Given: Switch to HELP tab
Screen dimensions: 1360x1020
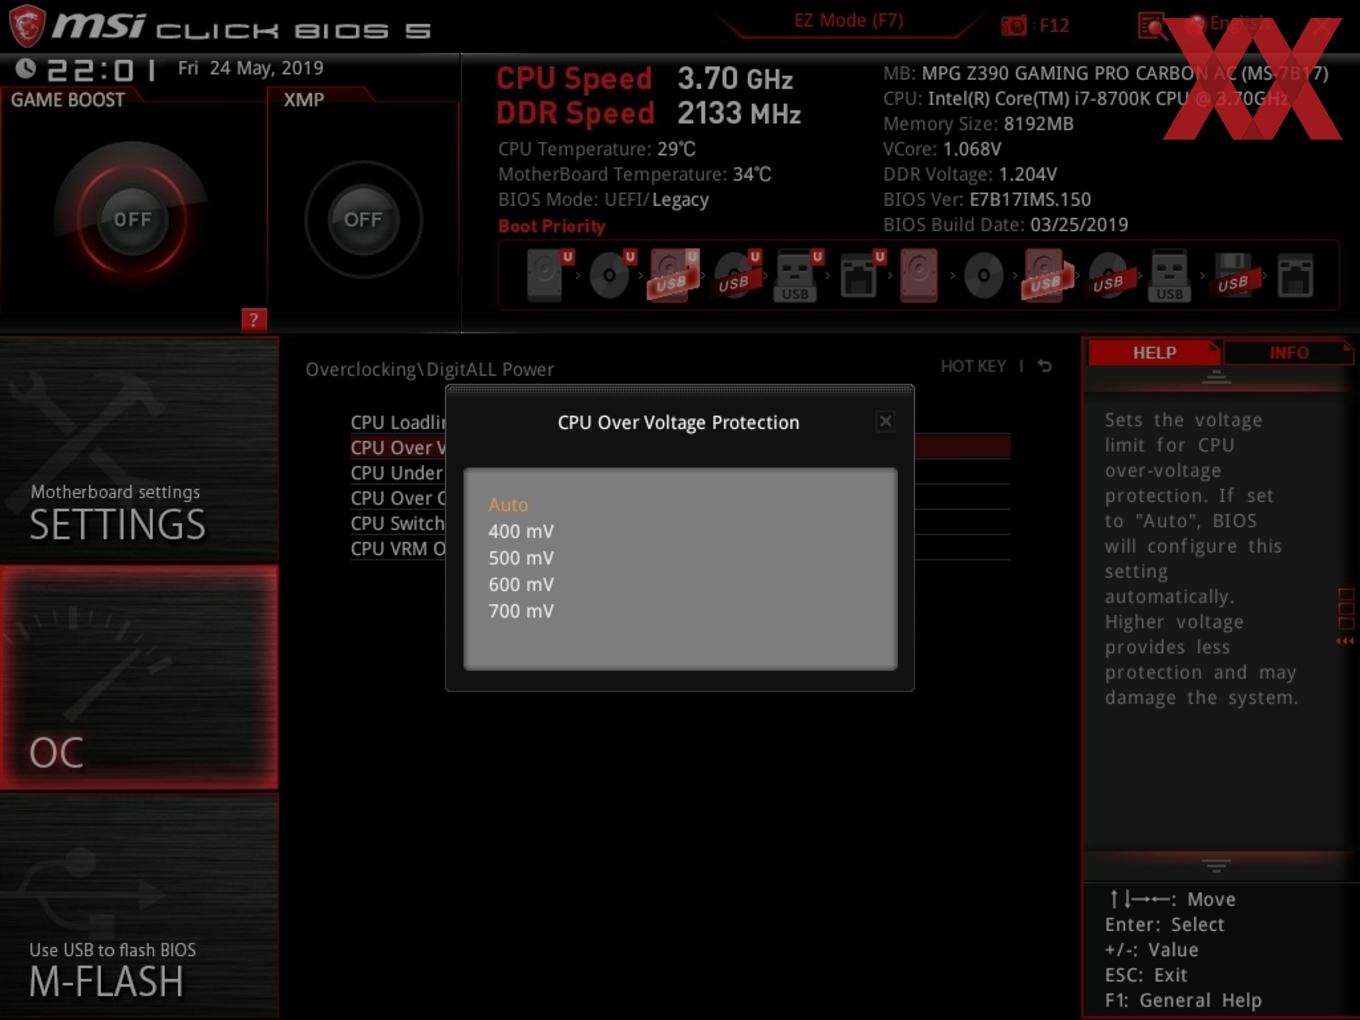Looking at the screenshot, I should (x=1154, y=352).
